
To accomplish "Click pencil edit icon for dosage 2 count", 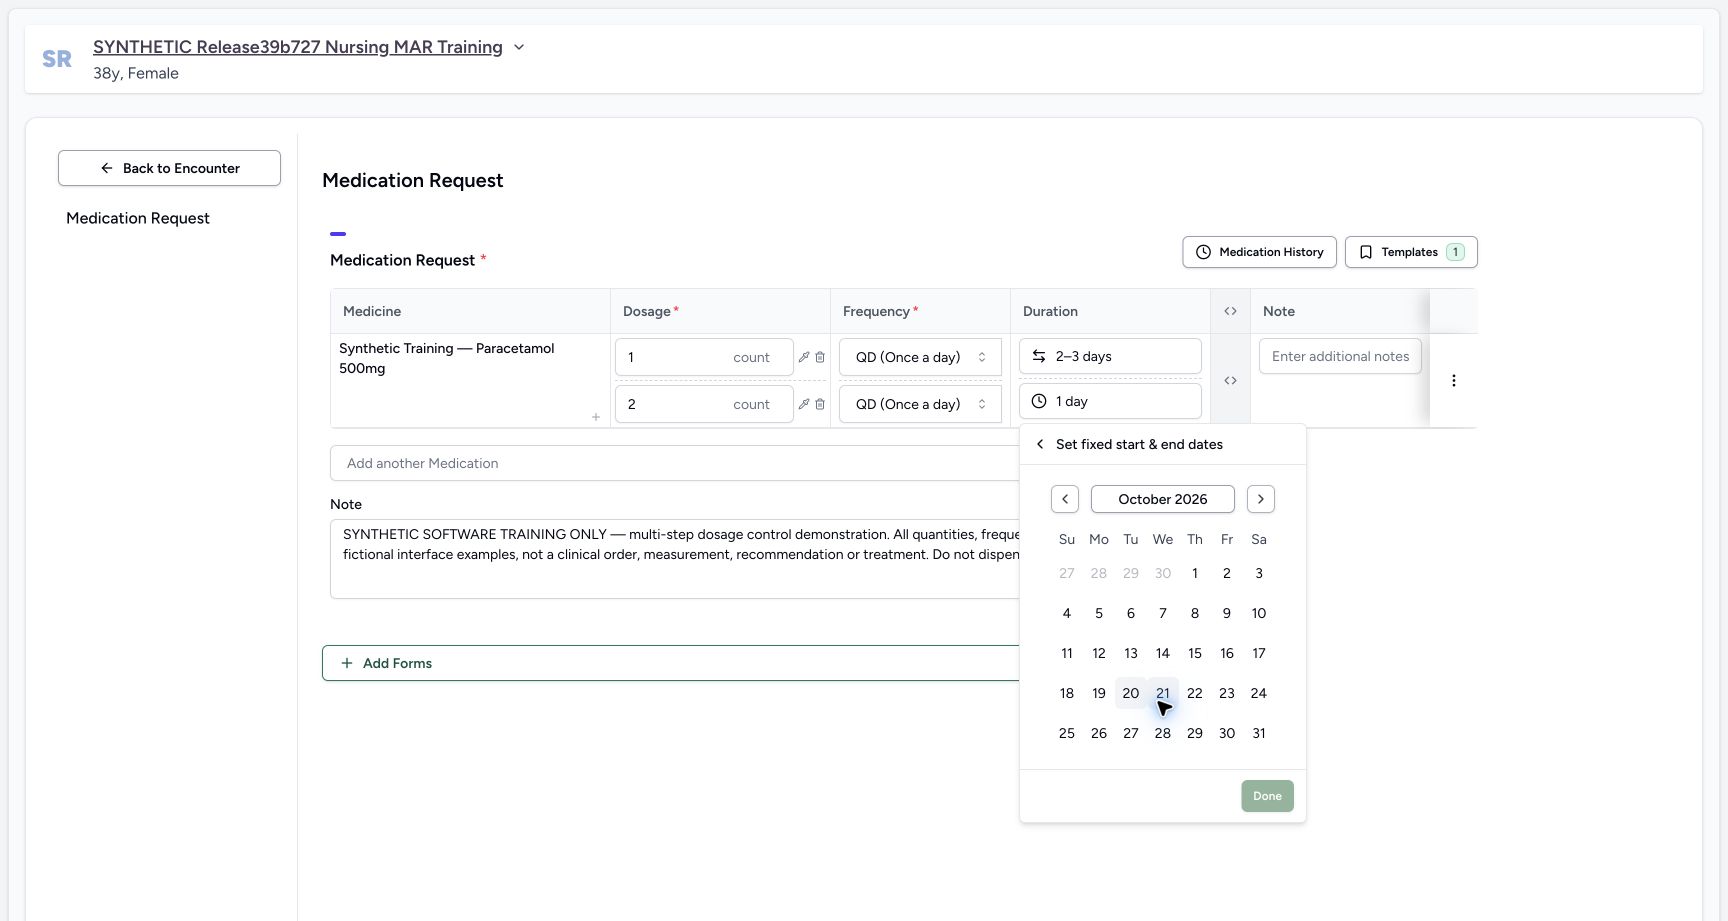I will tap(804, 404).
